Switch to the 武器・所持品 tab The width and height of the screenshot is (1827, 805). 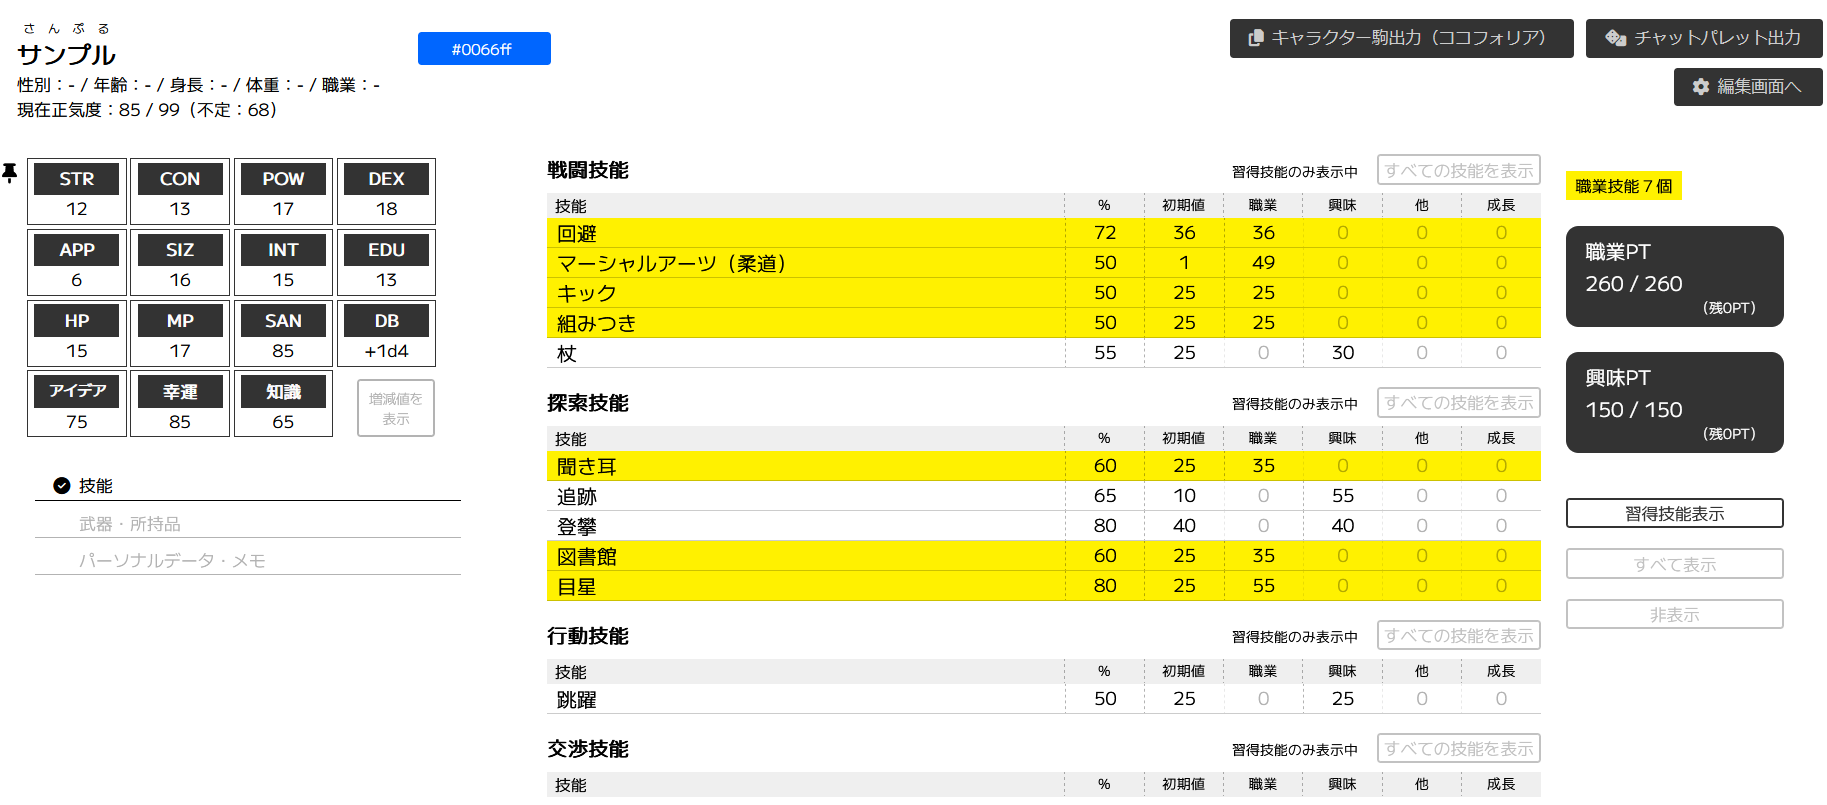coord(130,524)
